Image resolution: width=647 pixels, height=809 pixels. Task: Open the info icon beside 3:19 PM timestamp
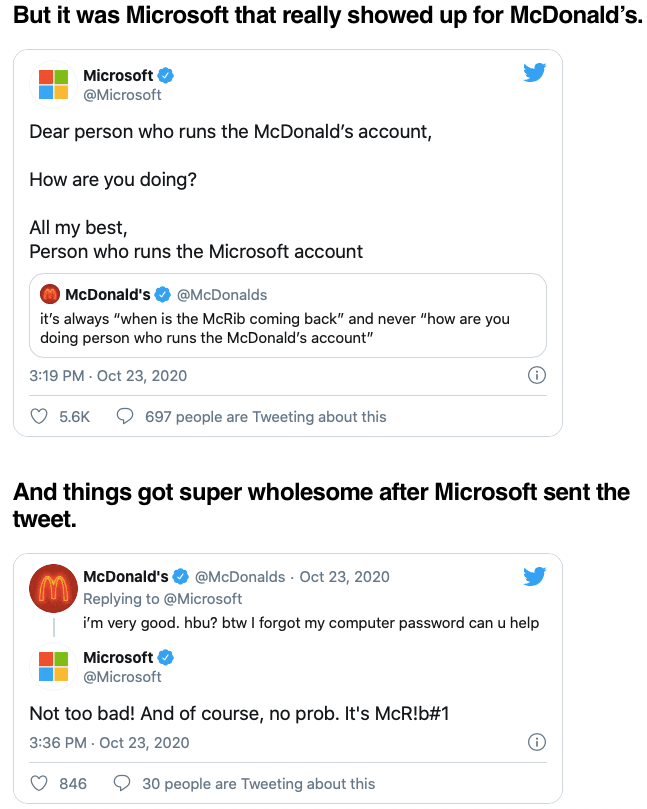click(537, 375)
